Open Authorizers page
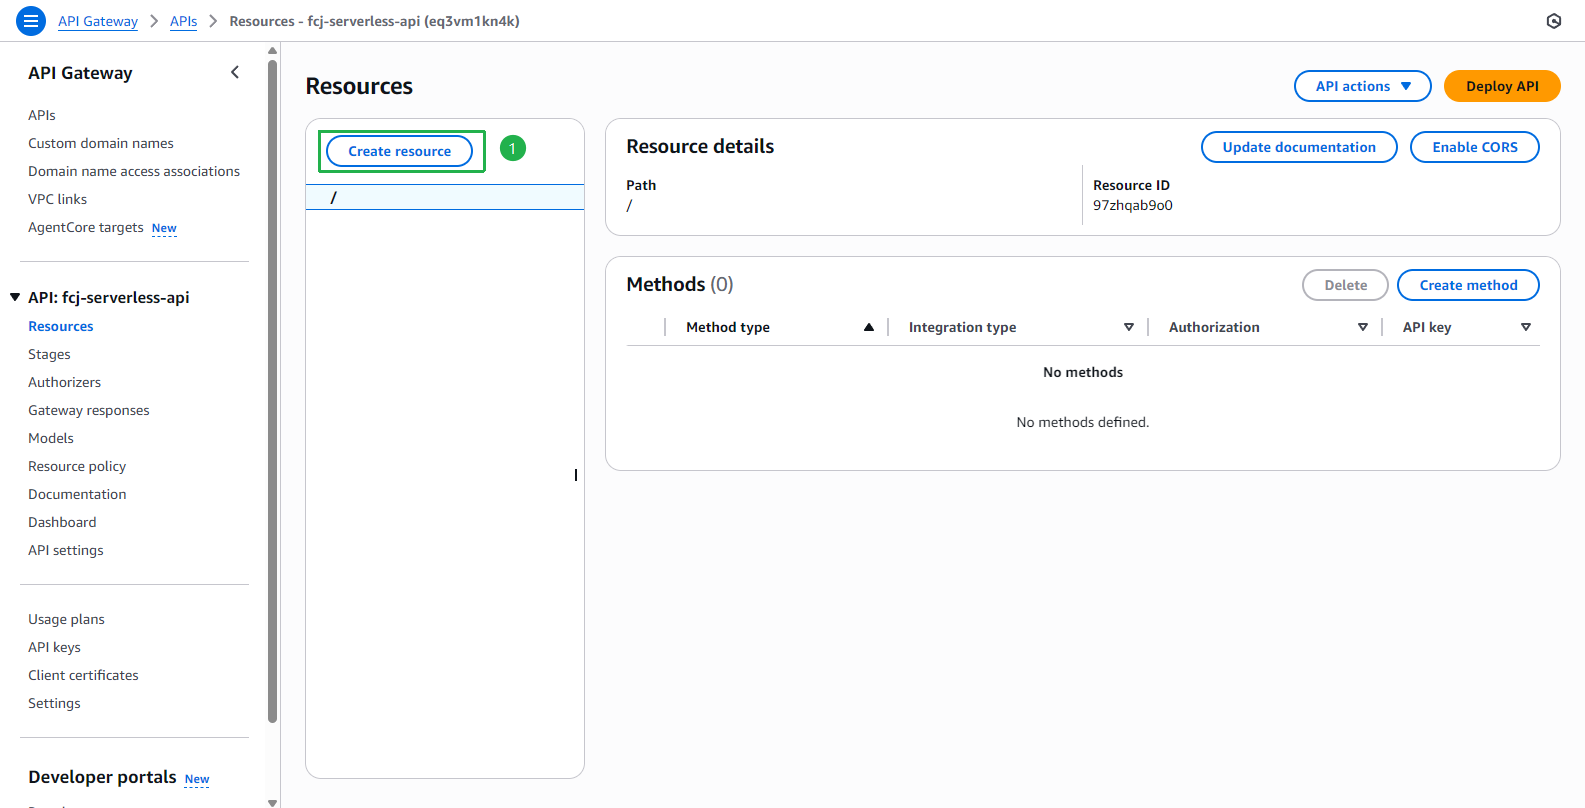 pos(65,382)
